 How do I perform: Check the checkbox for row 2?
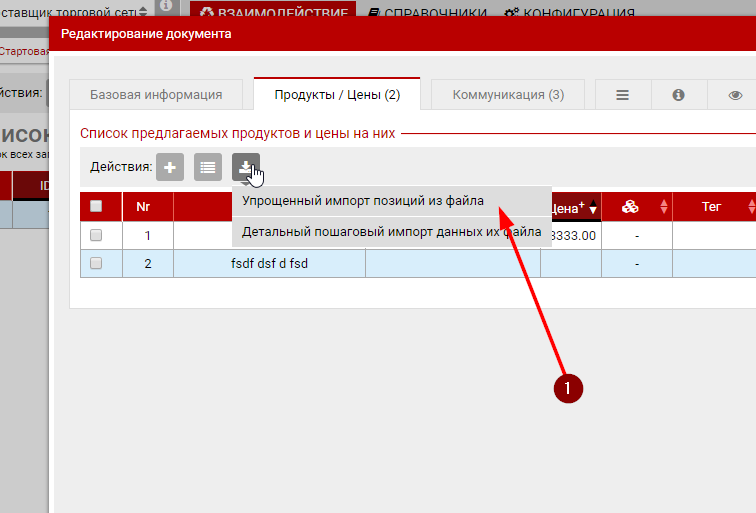pyautogui.click(x=96, y=264)
